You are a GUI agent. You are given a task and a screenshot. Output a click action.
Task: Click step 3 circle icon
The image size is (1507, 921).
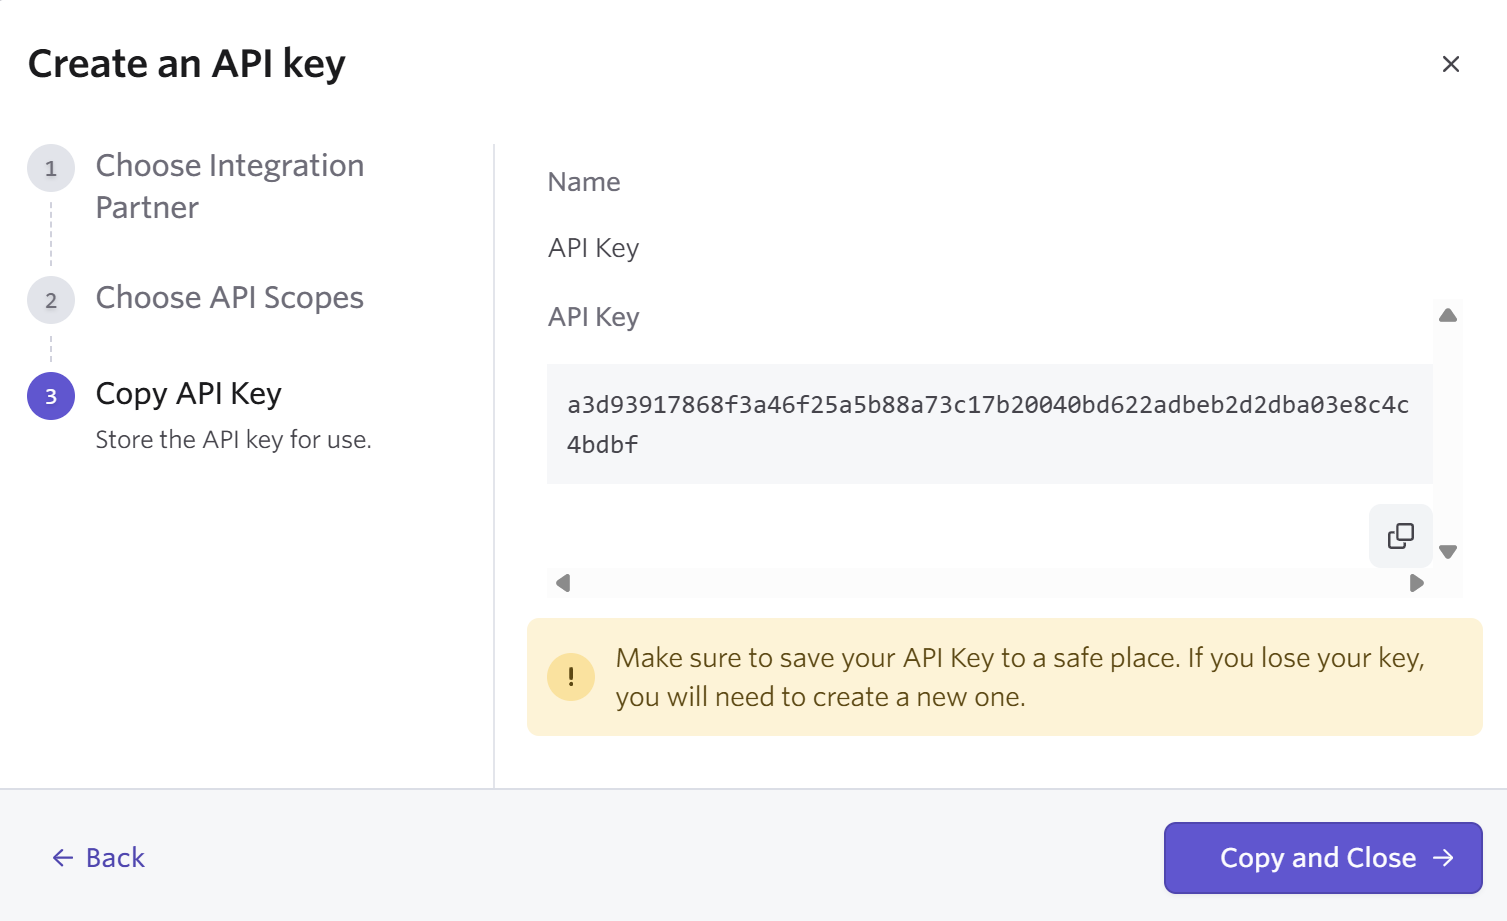tap(51, 396)
